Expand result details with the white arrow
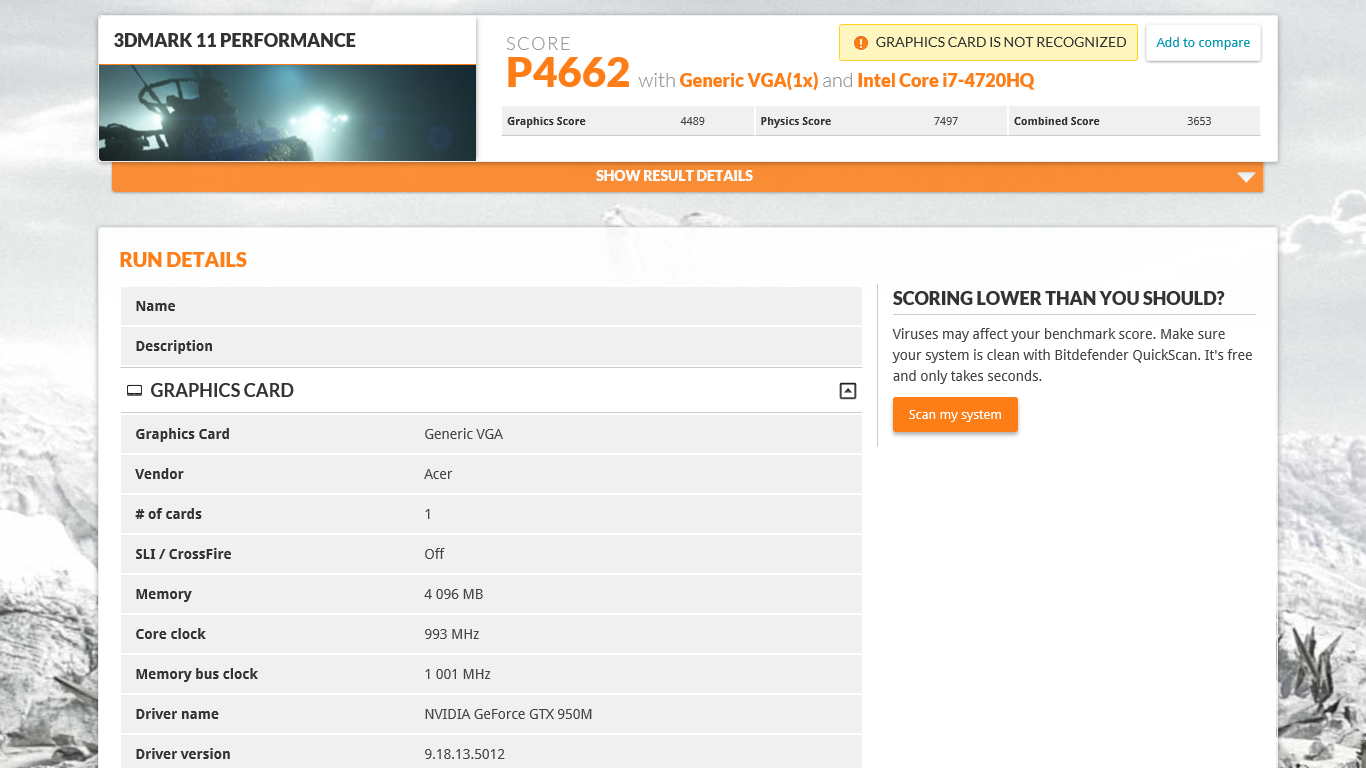This screenshot has width=1366, height=768. pyautogui.click(x=1246, y=177)
